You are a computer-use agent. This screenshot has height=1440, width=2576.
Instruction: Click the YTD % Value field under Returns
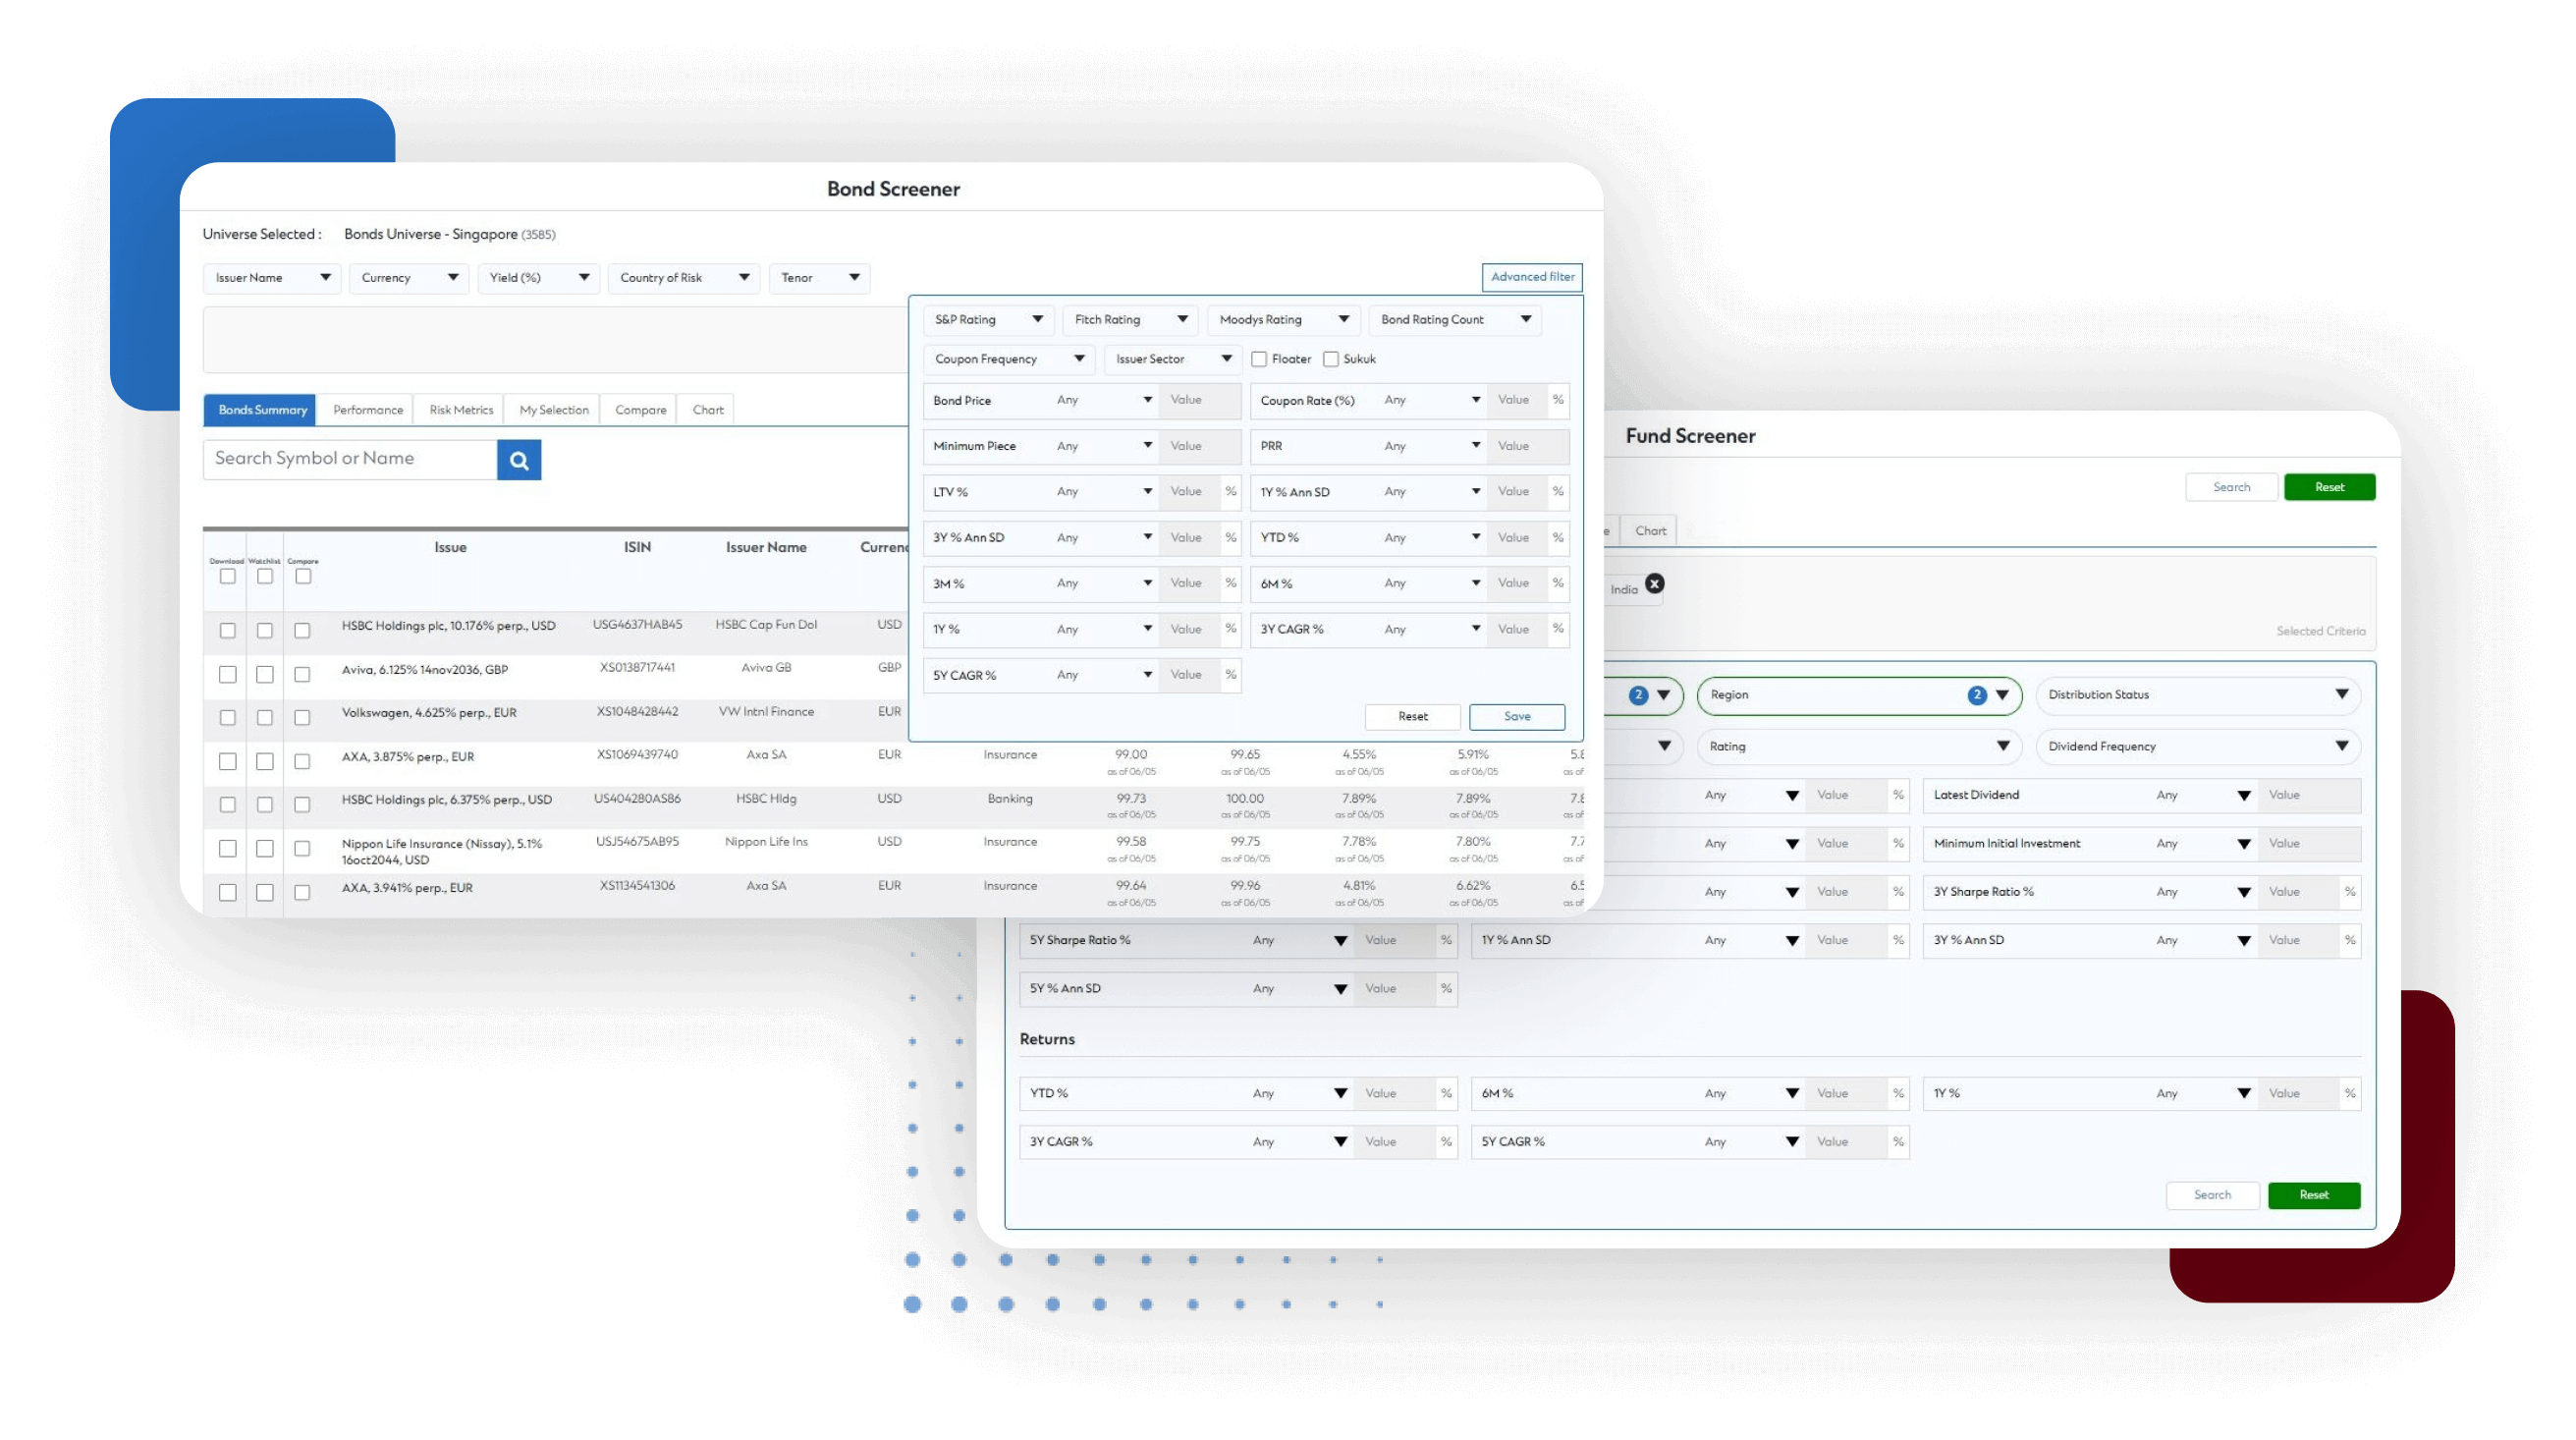click(1395, 1094)
